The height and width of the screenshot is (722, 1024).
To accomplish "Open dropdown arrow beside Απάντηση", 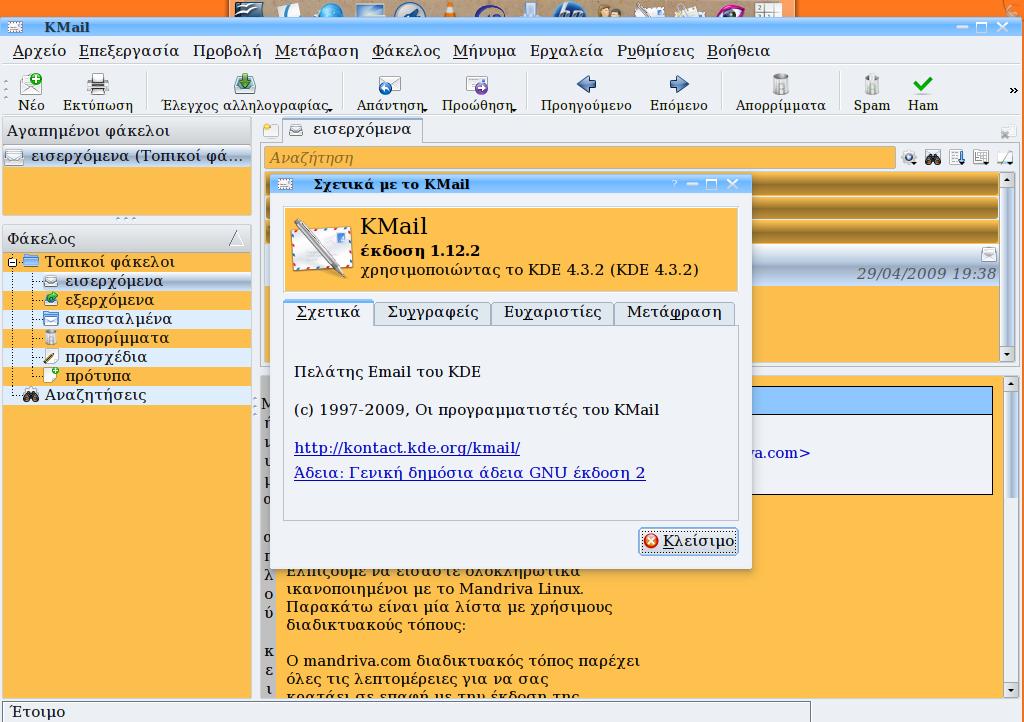I will click(425, 109).
